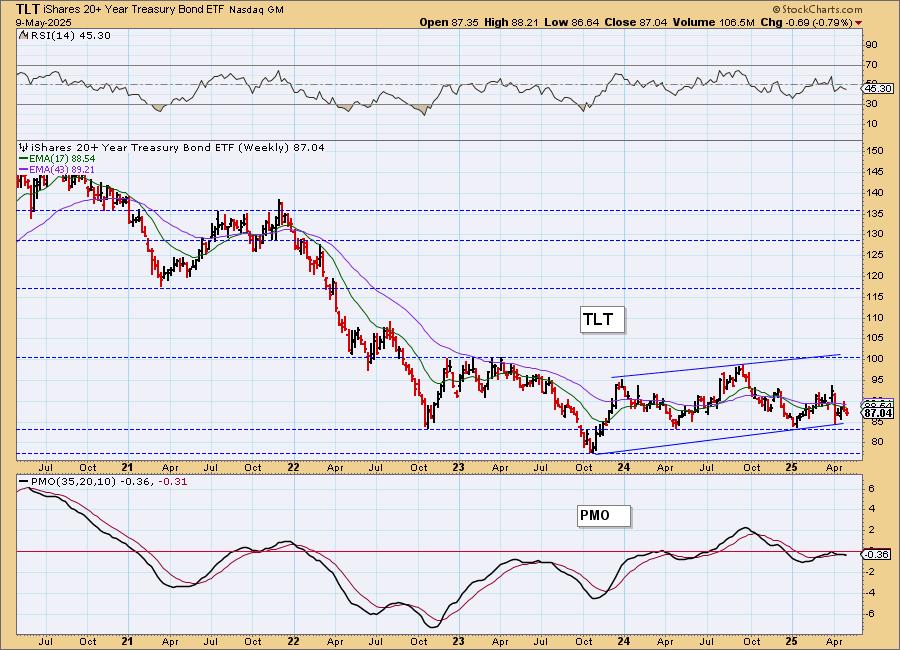
Task: Click the iShares 20+ Year Treasury Bond ETF (Weekly) title
Action: 177,148
